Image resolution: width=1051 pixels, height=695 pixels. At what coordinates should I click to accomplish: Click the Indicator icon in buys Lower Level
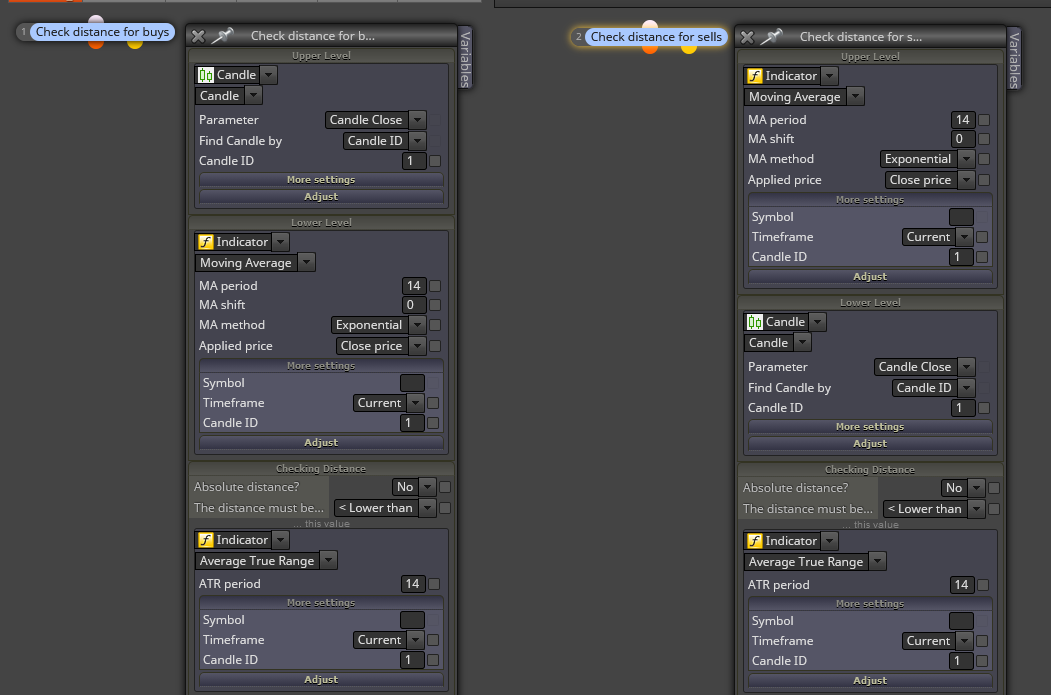click(206, 242)
